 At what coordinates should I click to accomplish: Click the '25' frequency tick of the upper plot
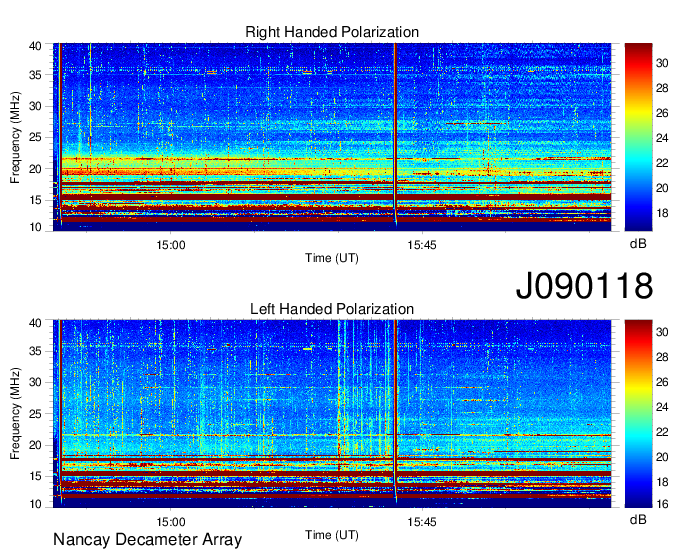click(35, 137)
